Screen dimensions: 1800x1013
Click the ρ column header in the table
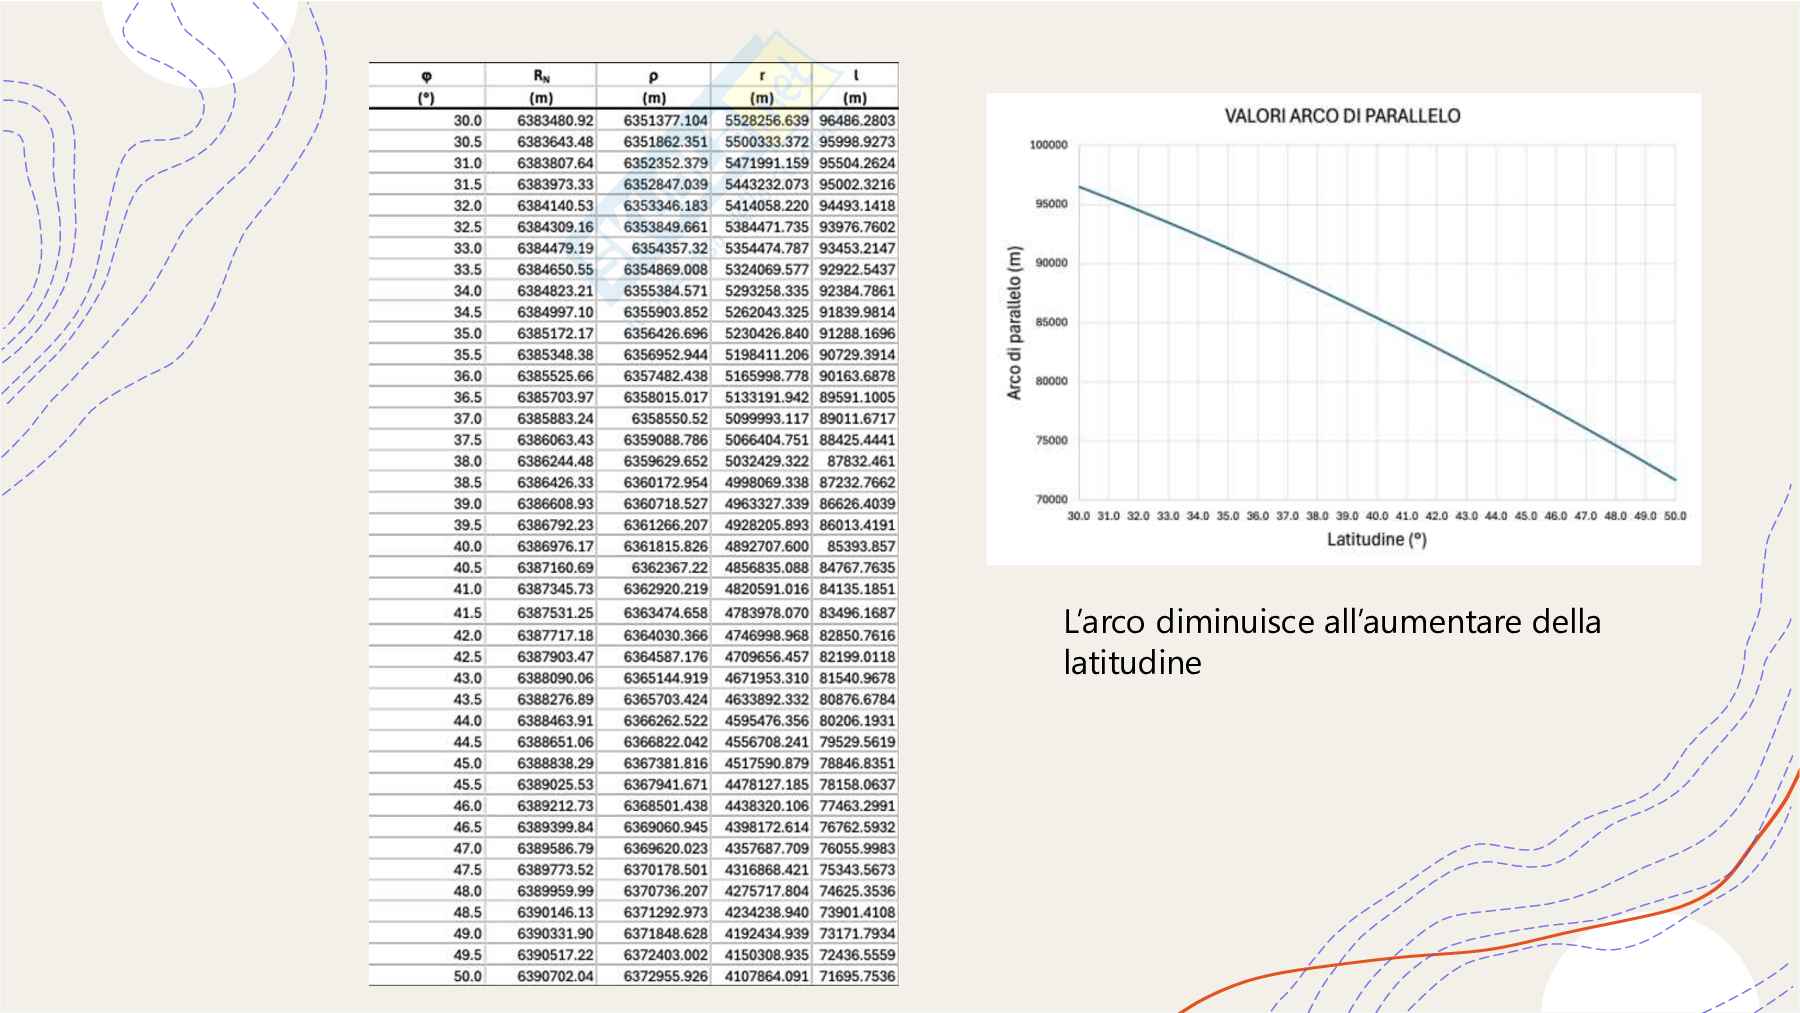coord(653,76)
